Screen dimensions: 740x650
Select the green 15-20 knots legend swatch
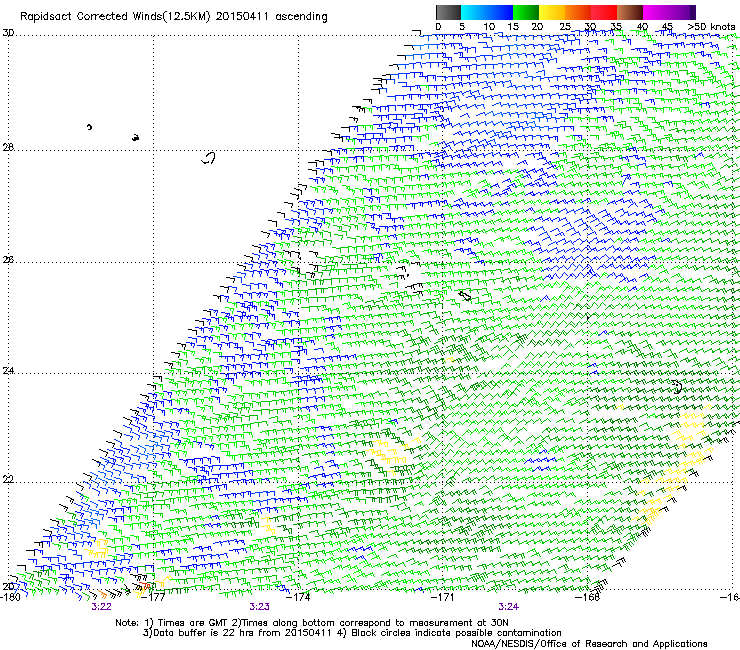point(526,12)
